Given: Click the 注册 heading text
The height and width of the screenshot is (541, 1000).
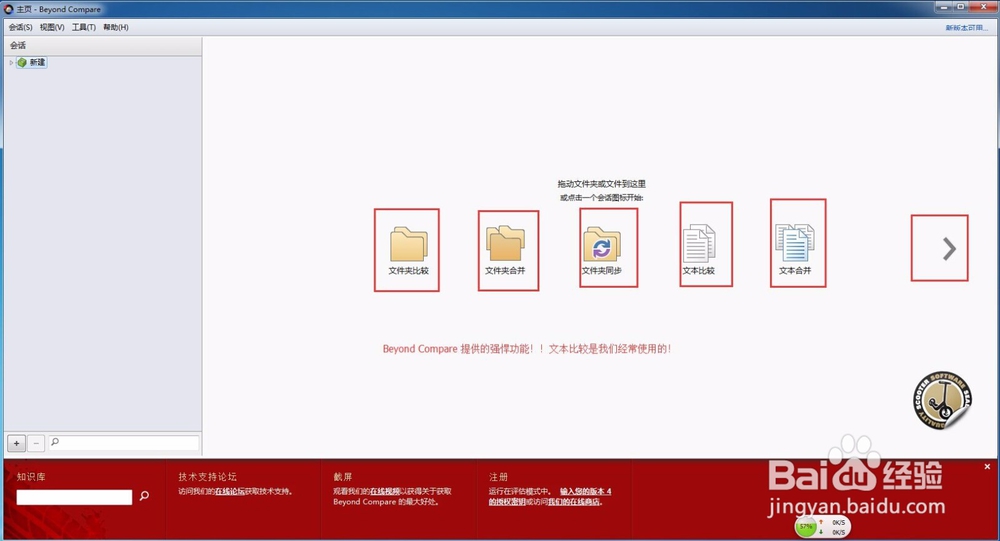Looking at the screenshot, I should click(498, 477).
